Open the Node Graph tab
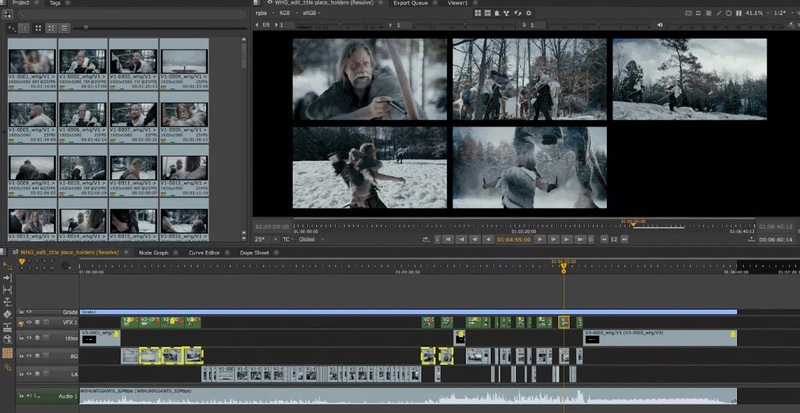Viewport: 800px width, 413px height. point(152,253)
